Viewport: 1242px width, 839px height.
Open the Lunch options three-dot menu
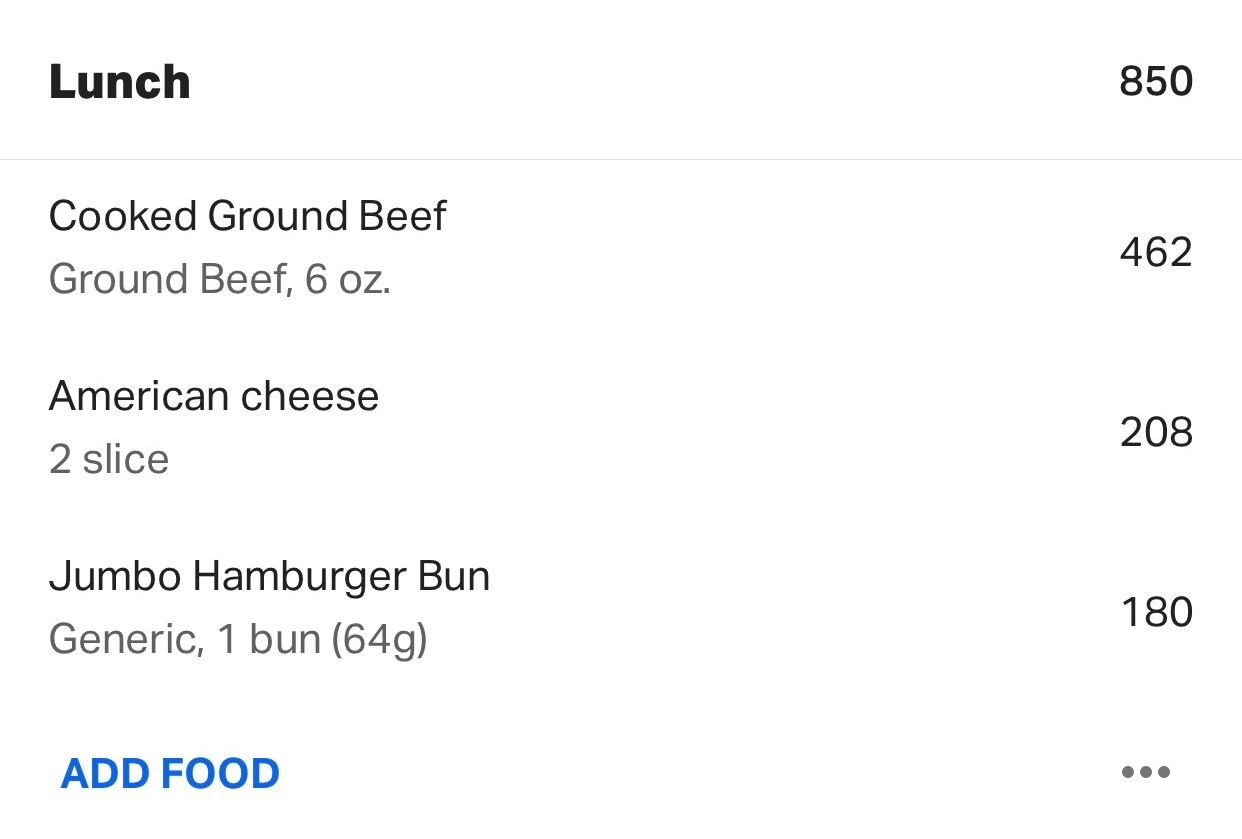[1146, 771]
